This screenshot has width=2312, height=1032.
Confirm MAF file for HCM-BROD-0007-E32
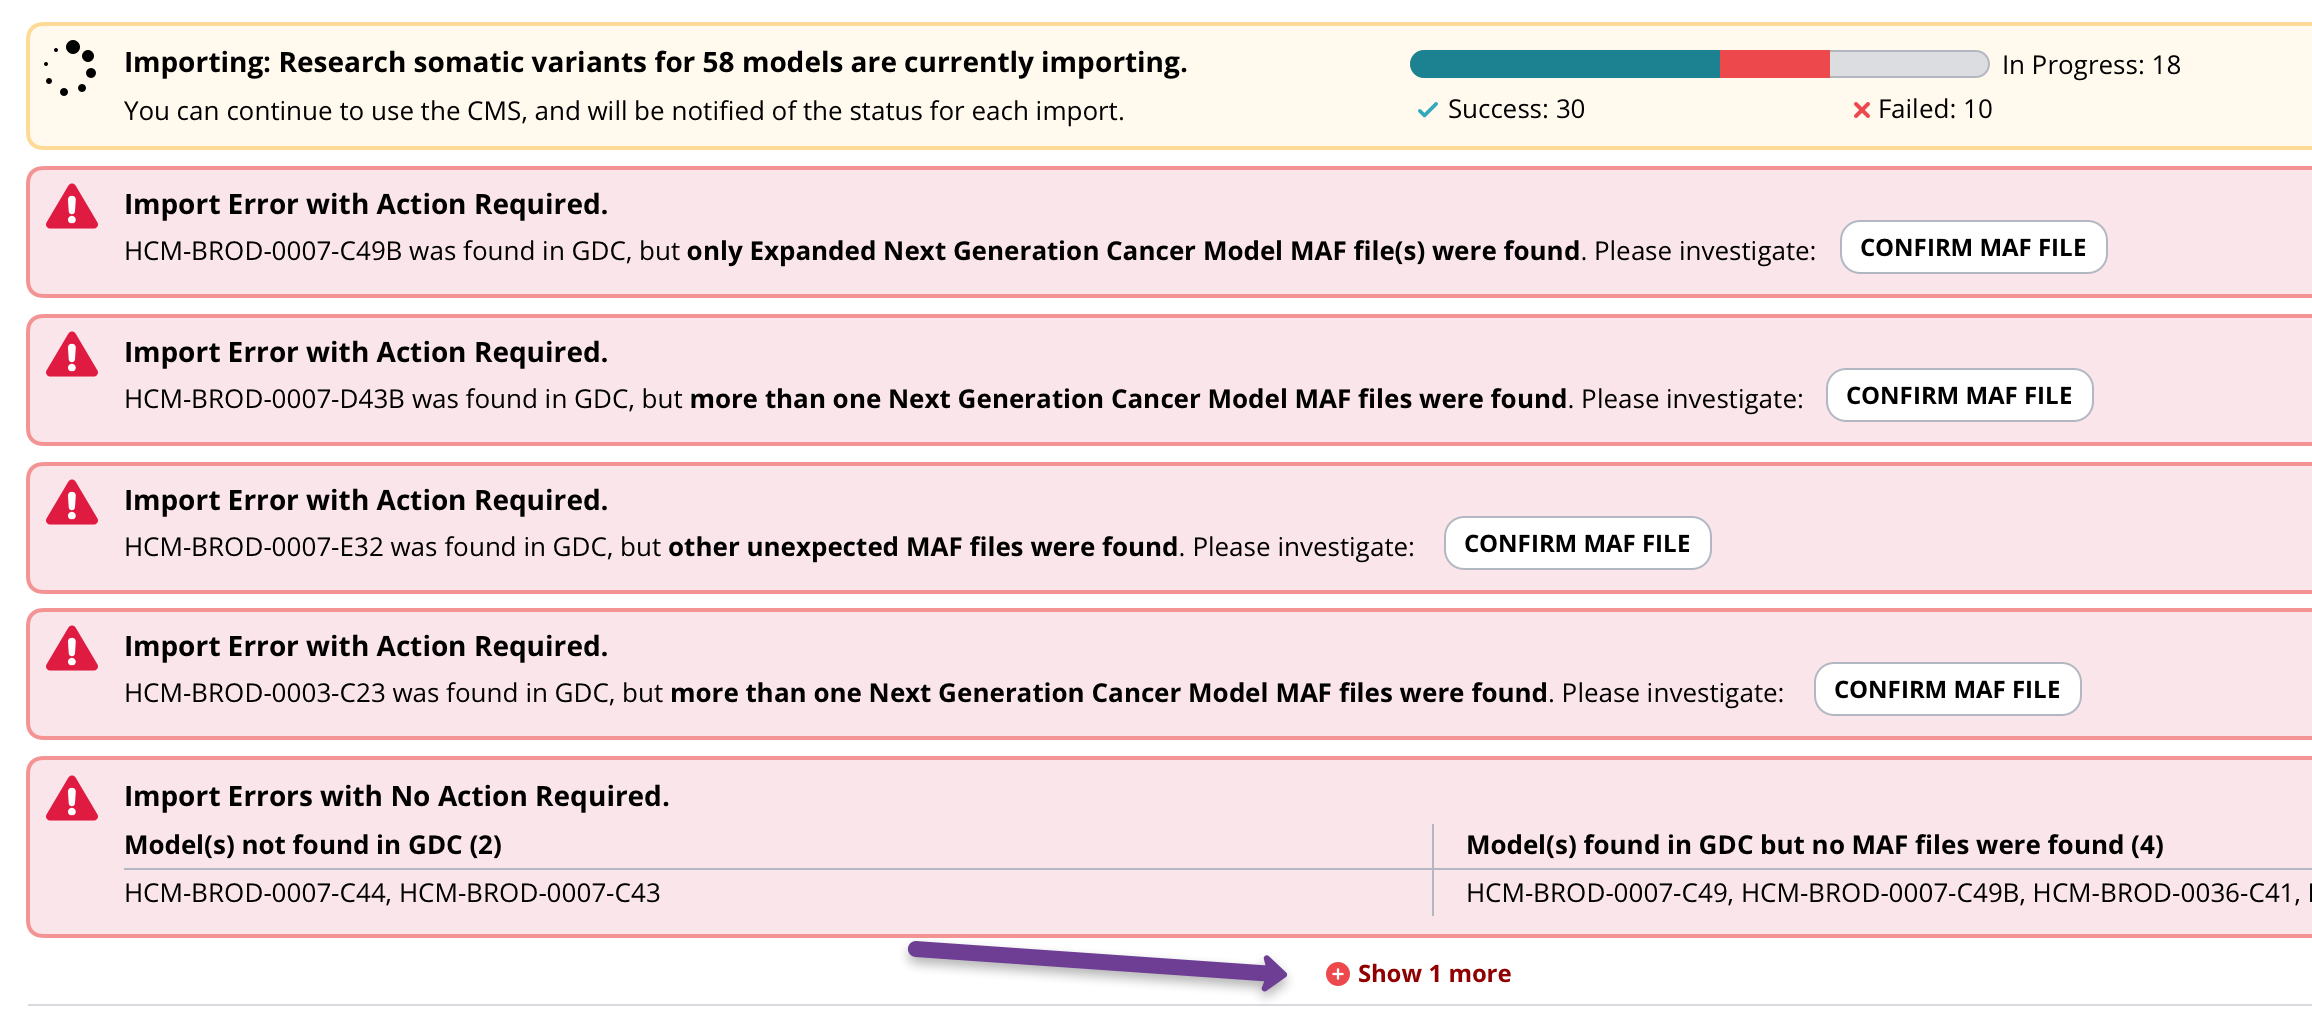coord(1577,543)
